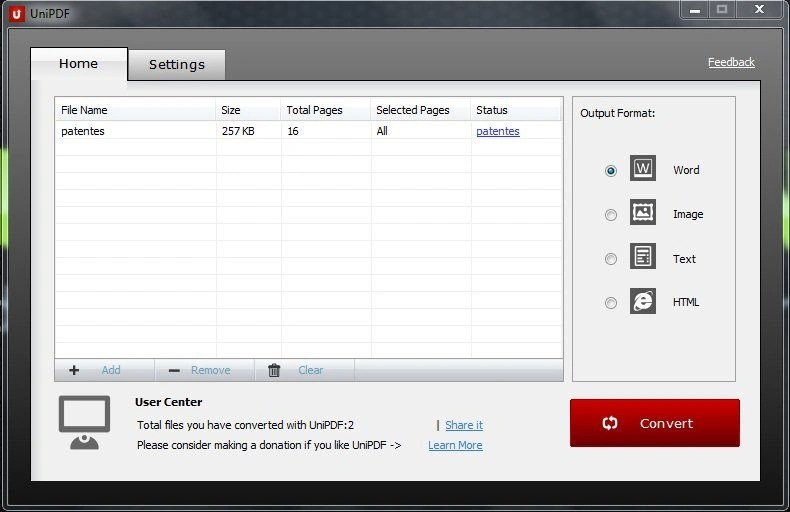Sort by Total Pages column header
790x512 pixels.
click(325, 110)
